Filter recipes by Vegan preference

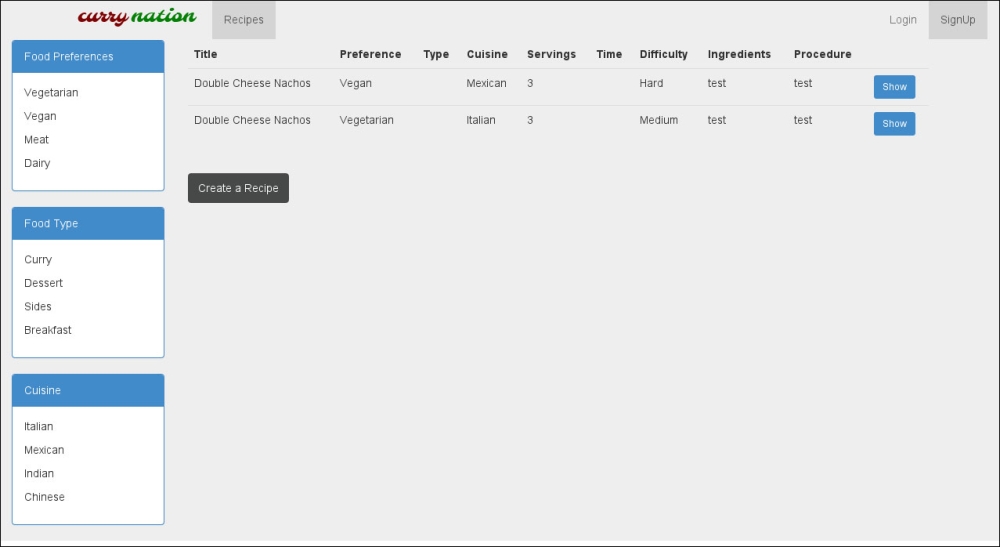40,116
